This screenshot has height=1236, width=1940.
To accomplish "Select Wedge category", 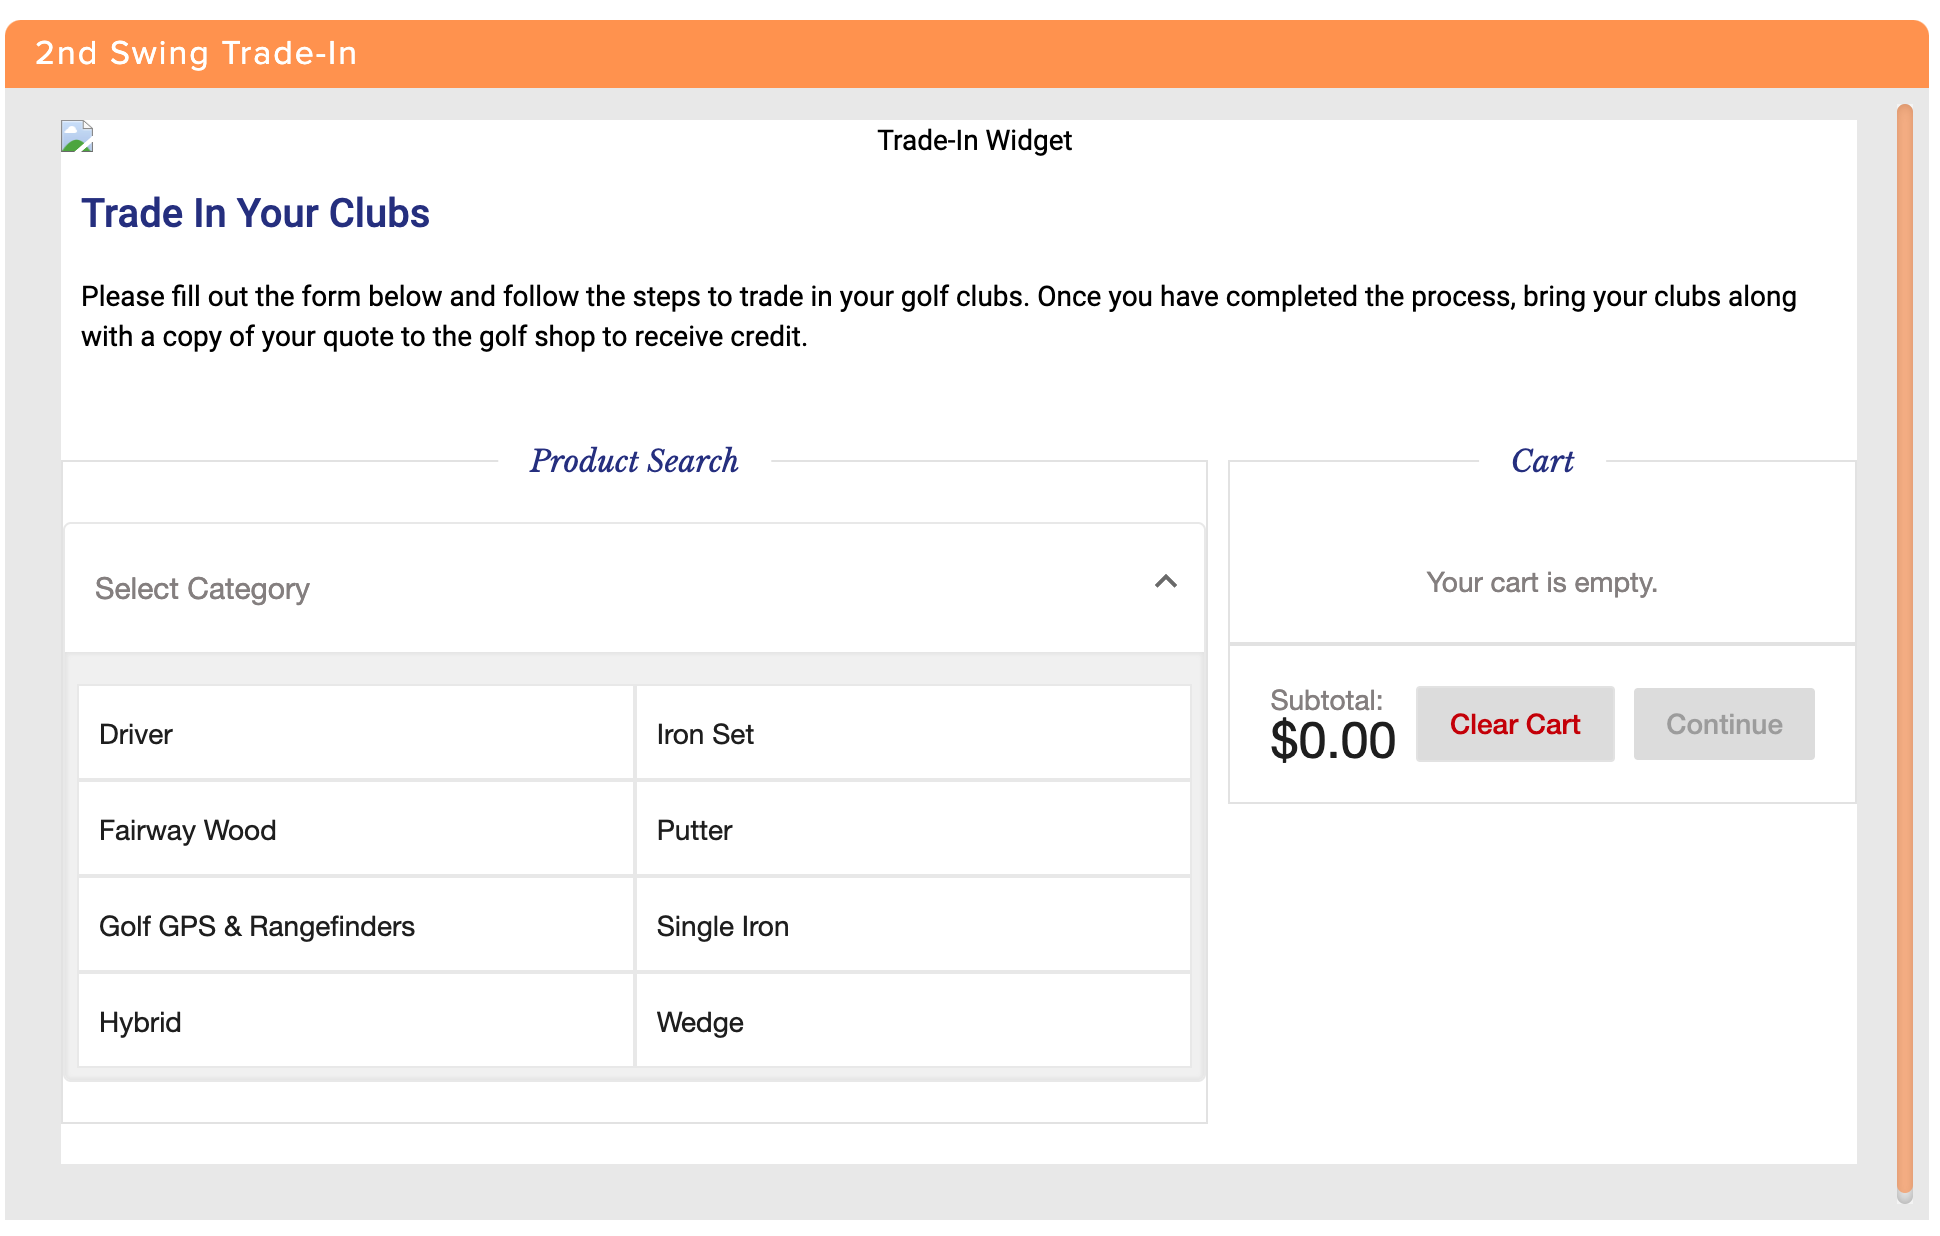I will pyautogui.click(x=913, y=1022).
